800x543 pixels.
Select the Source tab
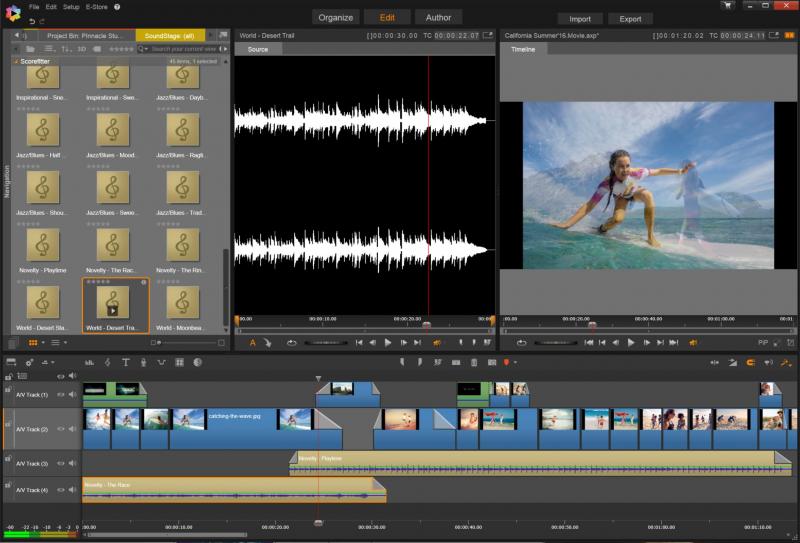[258, 50]
